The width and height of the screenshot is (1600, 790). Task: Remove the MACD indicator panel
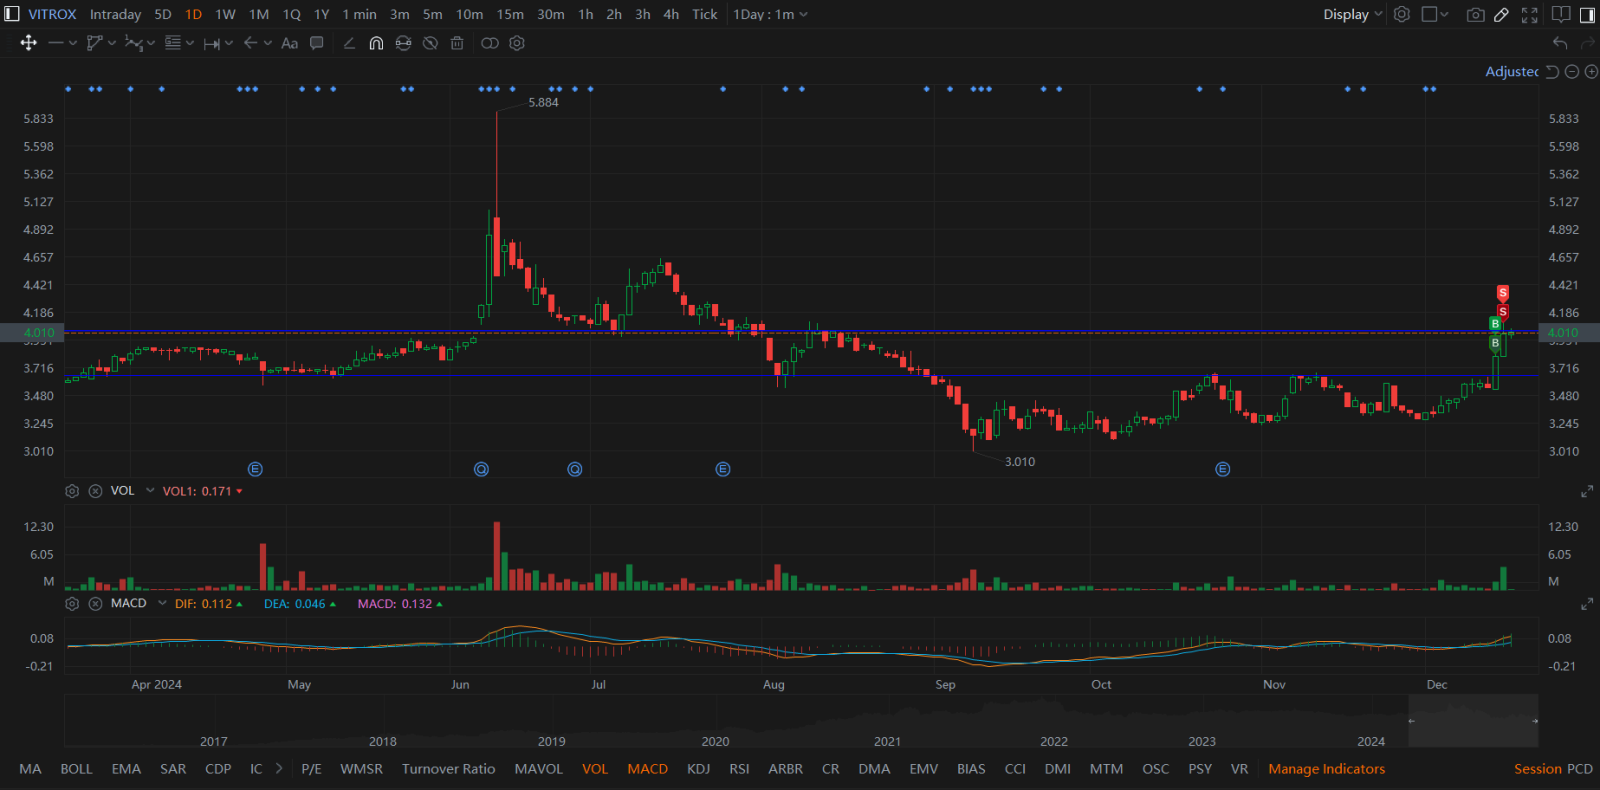[x=95, y=604]
